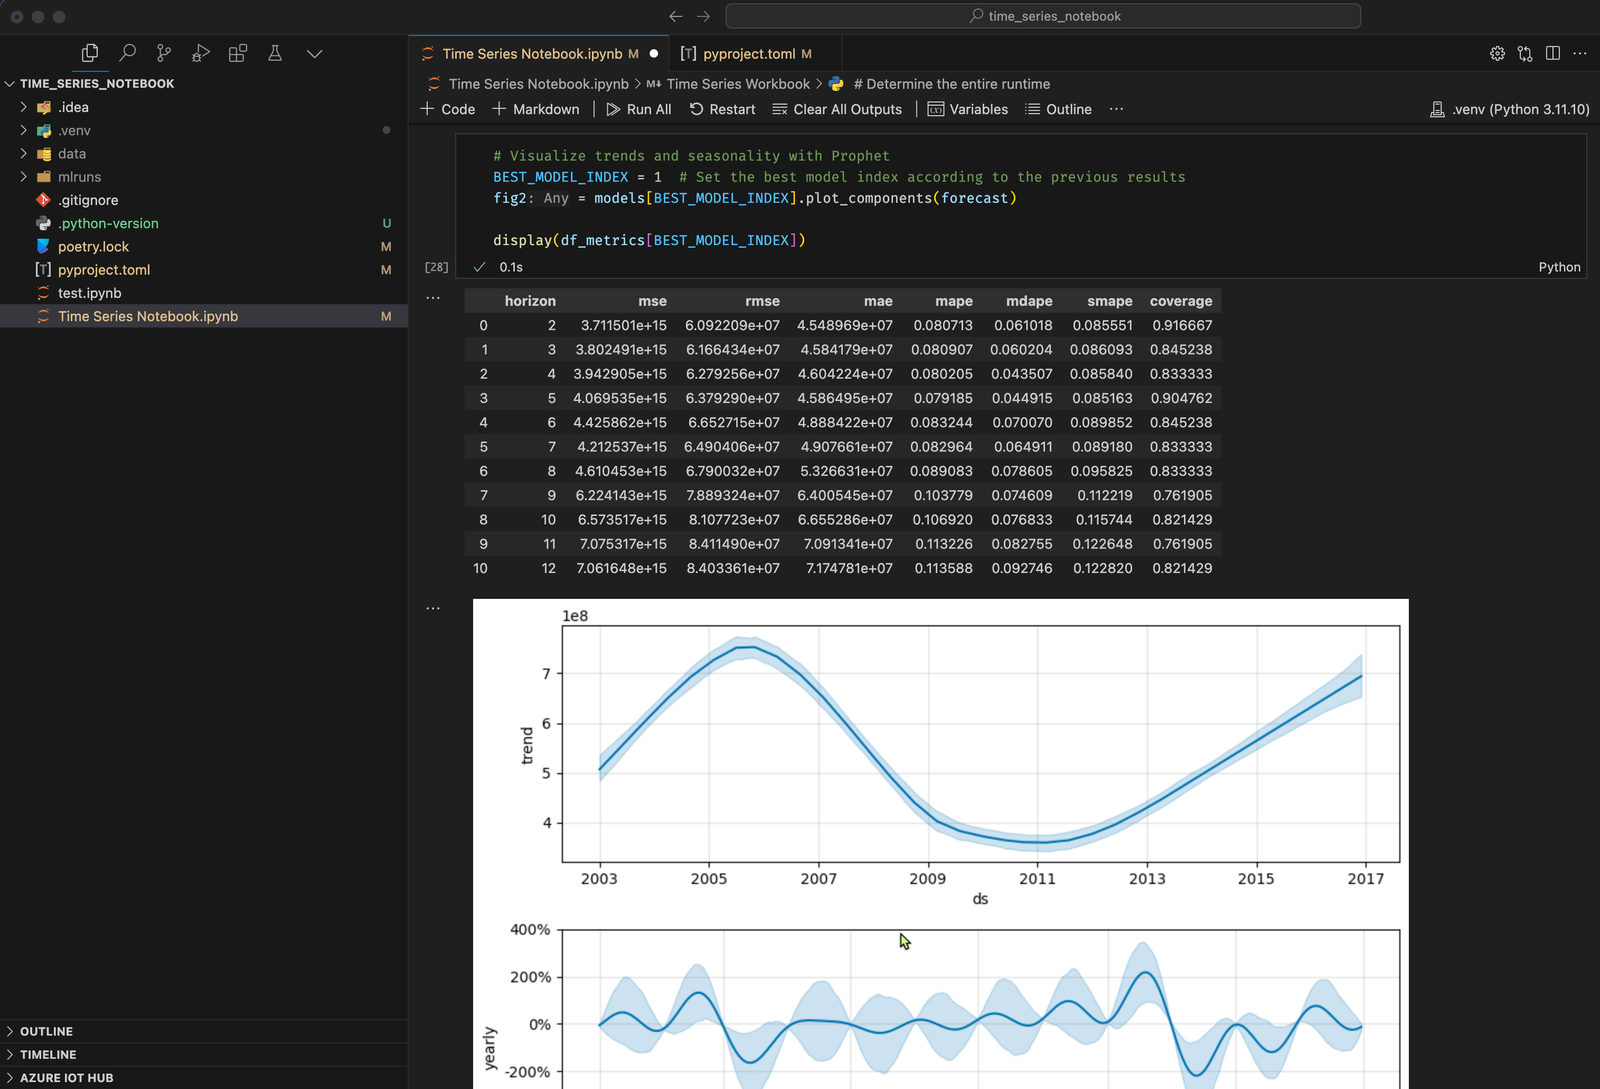Toggle the Variables panel
The height and width of the screenshot is (1089, 1600).
967,109
